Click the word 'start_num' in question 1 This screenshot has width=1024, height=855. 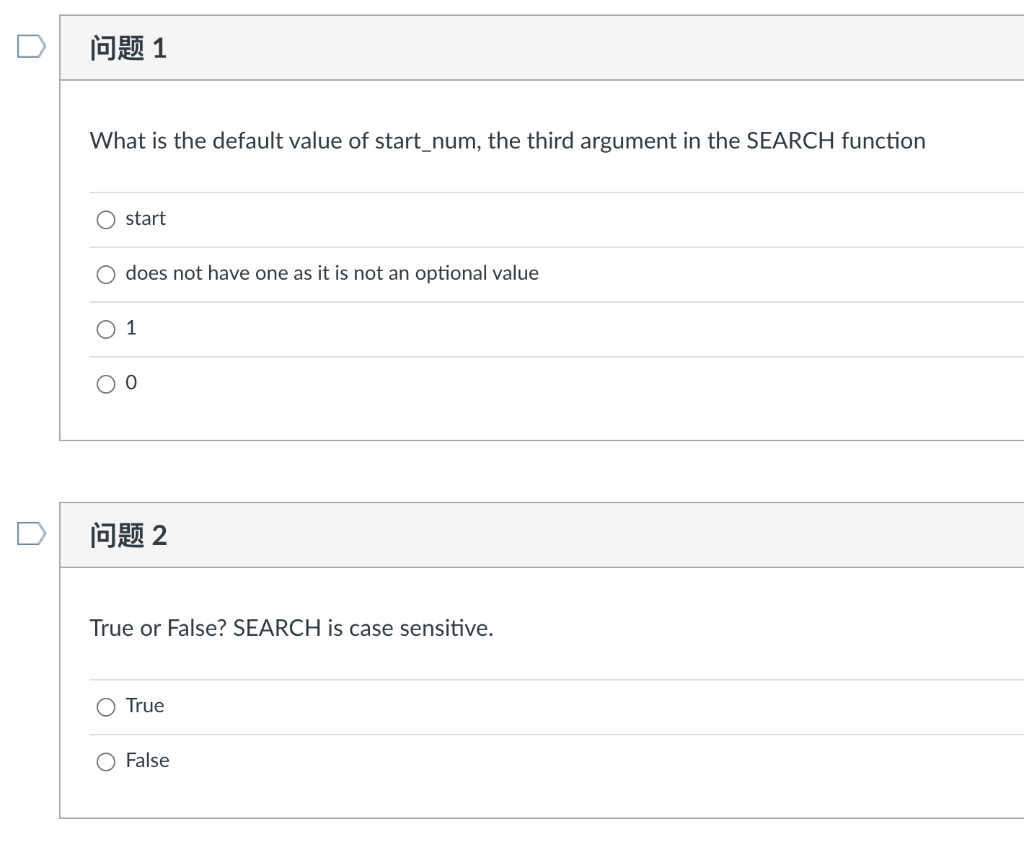pyautogui.click(x=428, y=141)
